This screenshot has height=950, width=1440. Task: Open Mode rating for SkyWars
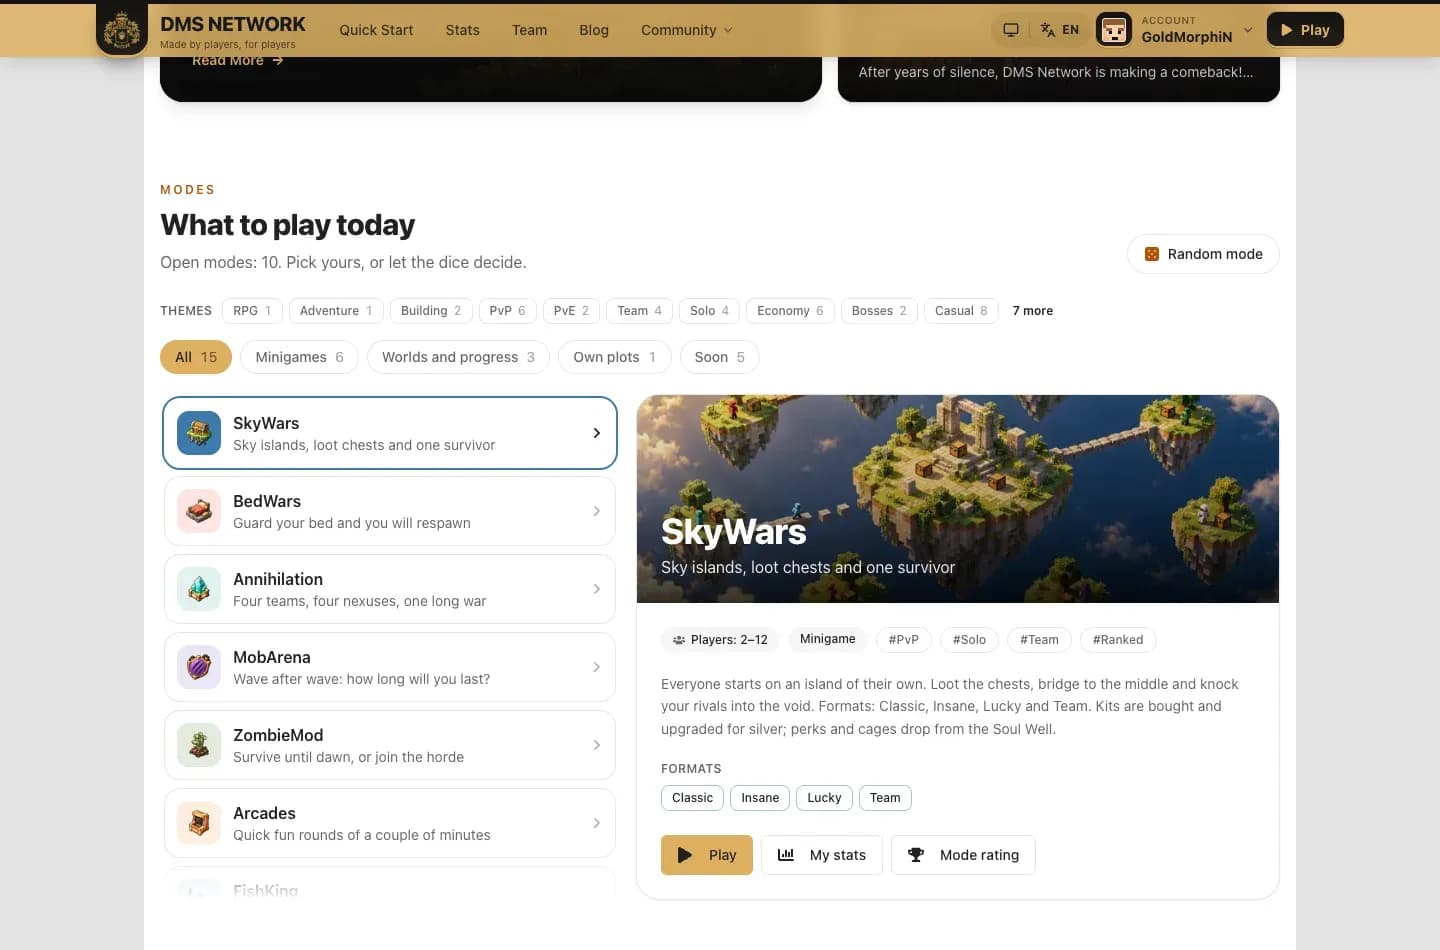[963, 855]
